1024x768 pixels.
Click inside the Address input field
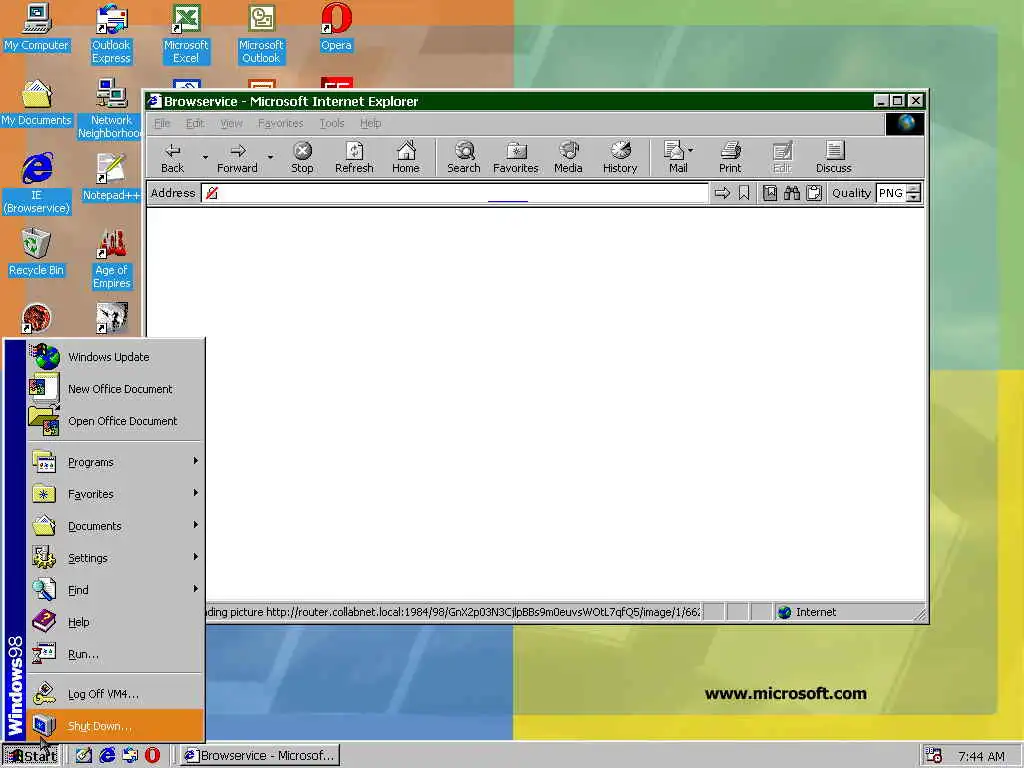click(x=455, y=193)
